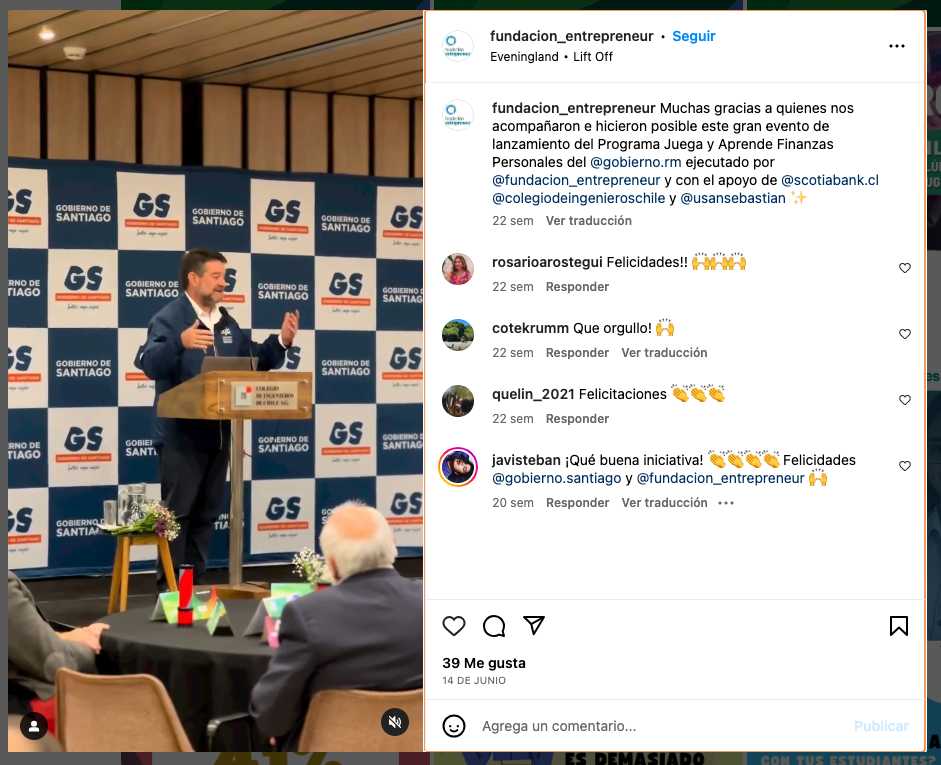The image size is (941, 765).
Task: Like cotekrumm's comment
Action: [x=904, y=334]
